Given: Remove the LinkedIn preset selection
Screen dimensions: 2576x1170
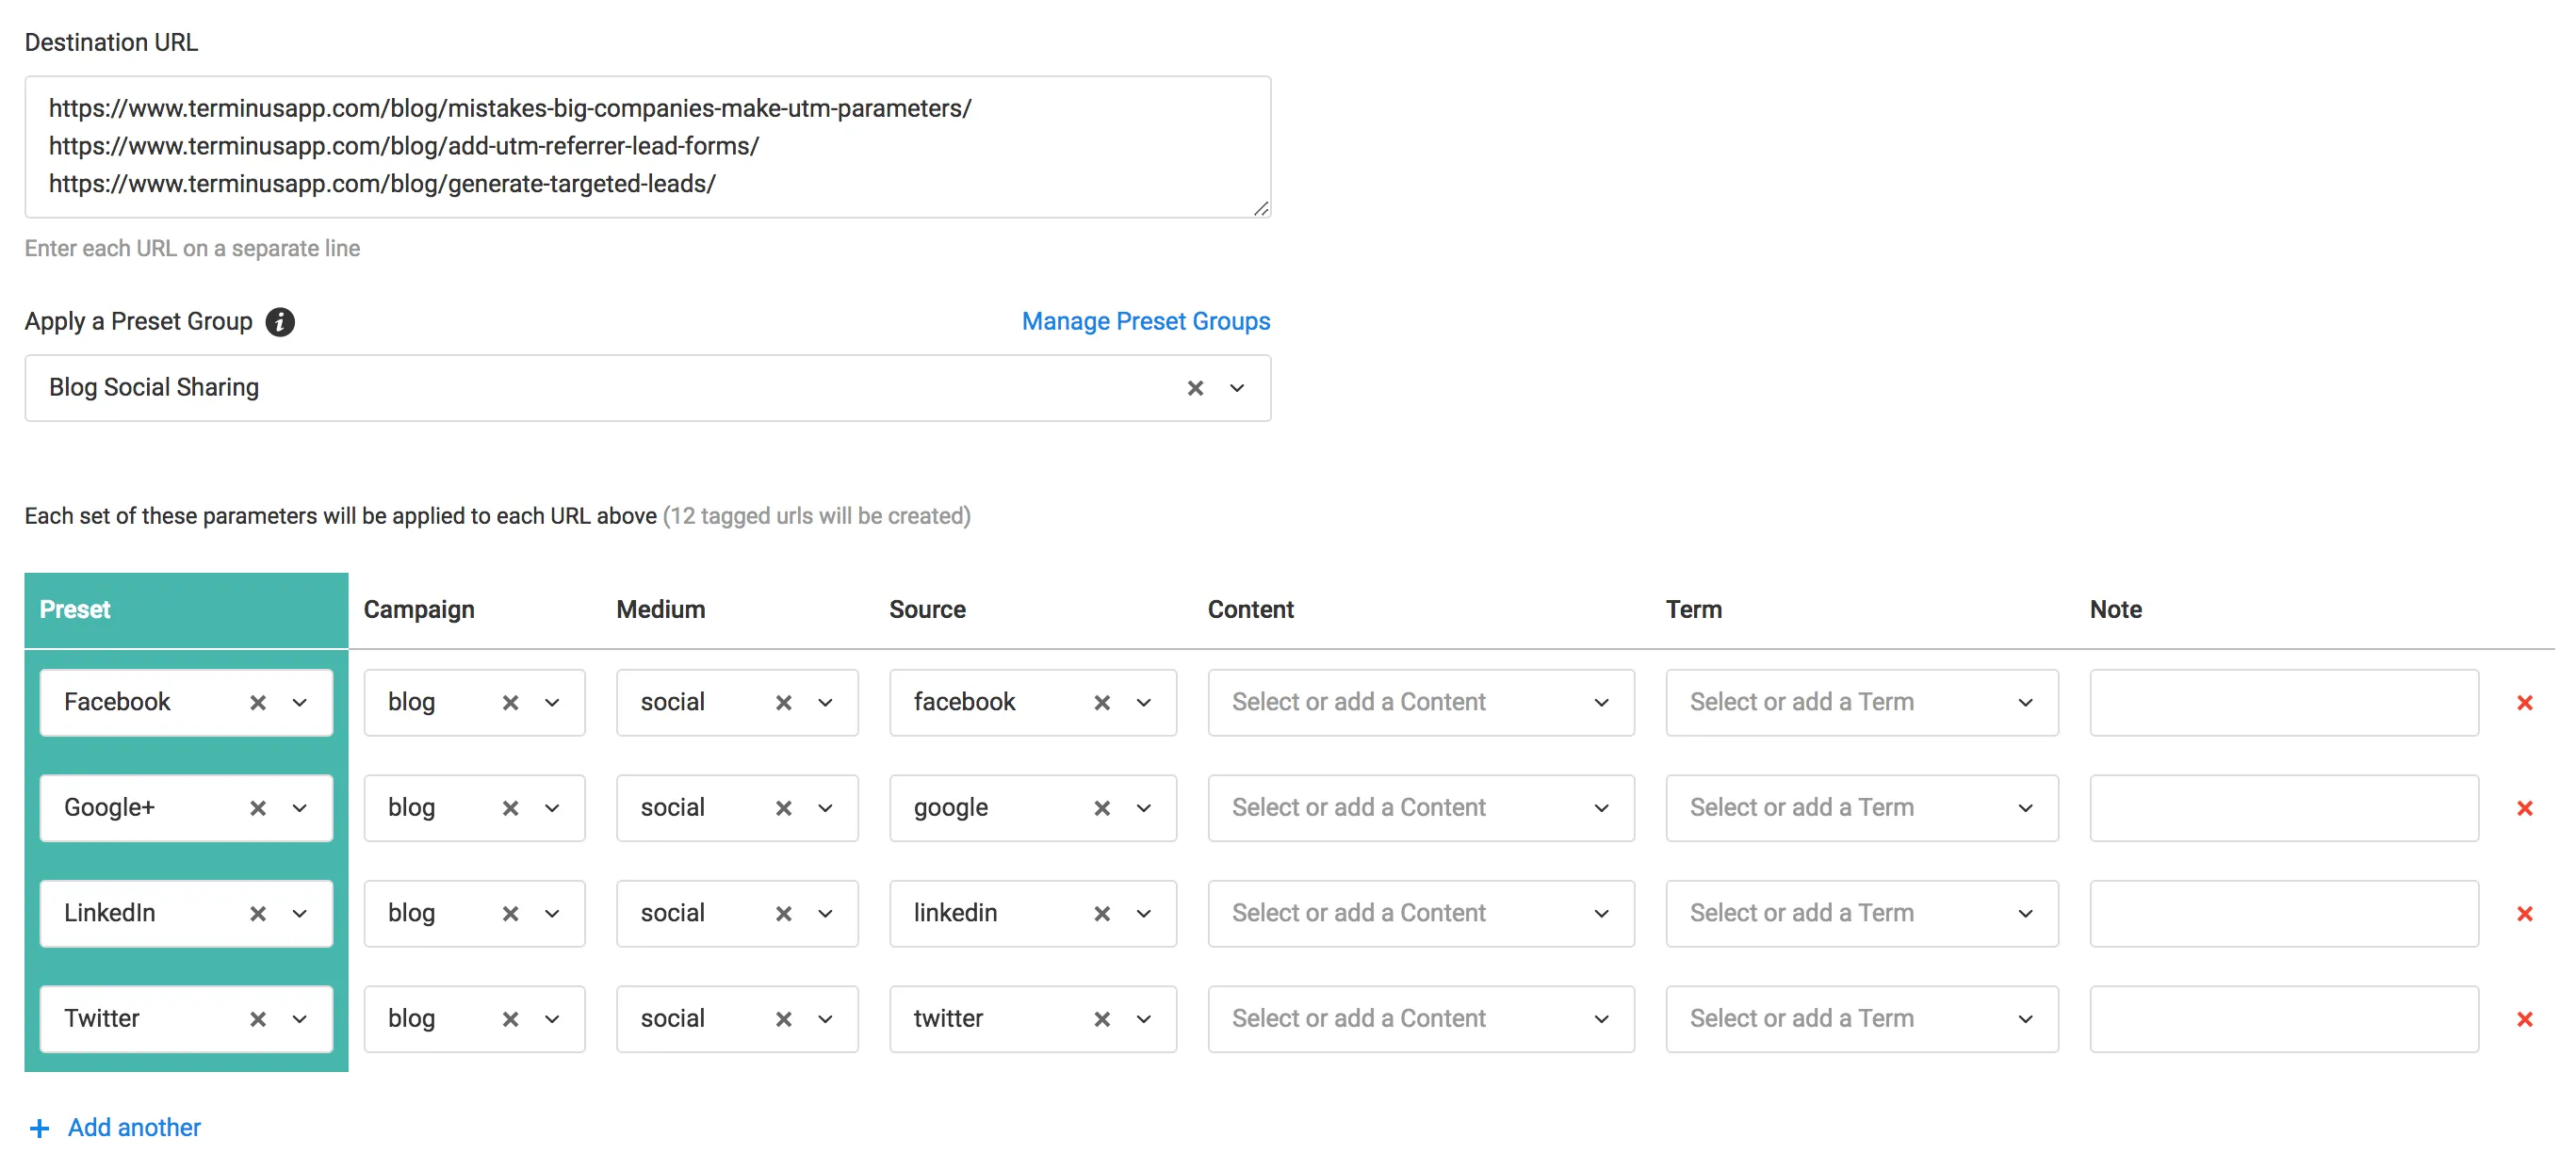Looking at the screenshot, I should (x=257, y=913).
